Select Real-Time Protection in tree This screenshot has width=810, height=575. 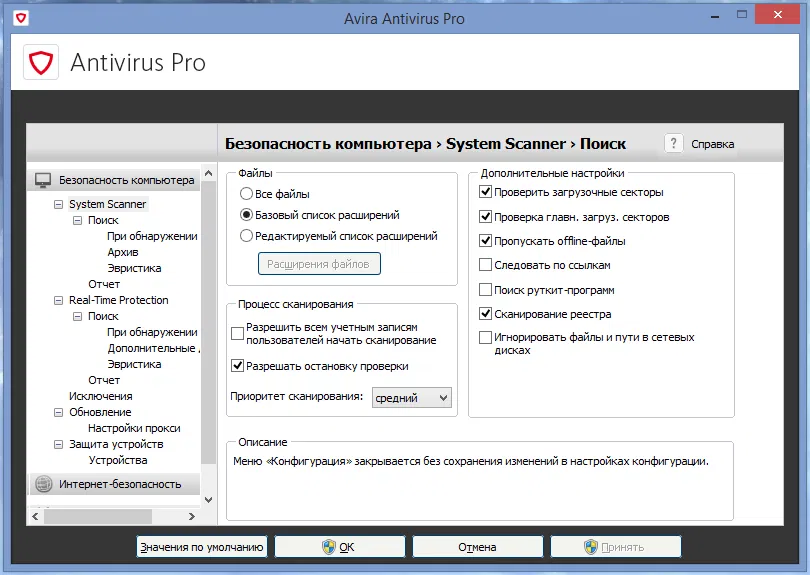119,300
